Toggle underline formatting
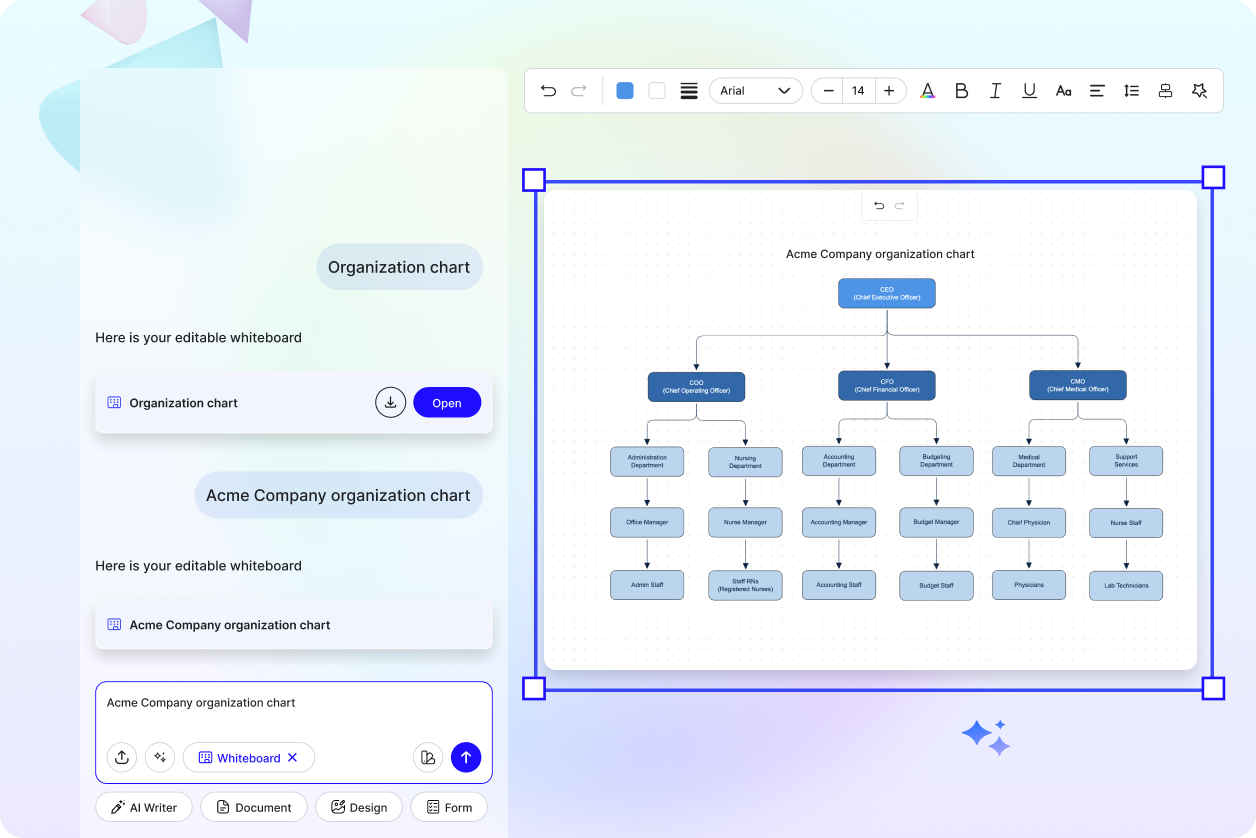Viewport: 1256px width, 838px height. coord(1029,90)
